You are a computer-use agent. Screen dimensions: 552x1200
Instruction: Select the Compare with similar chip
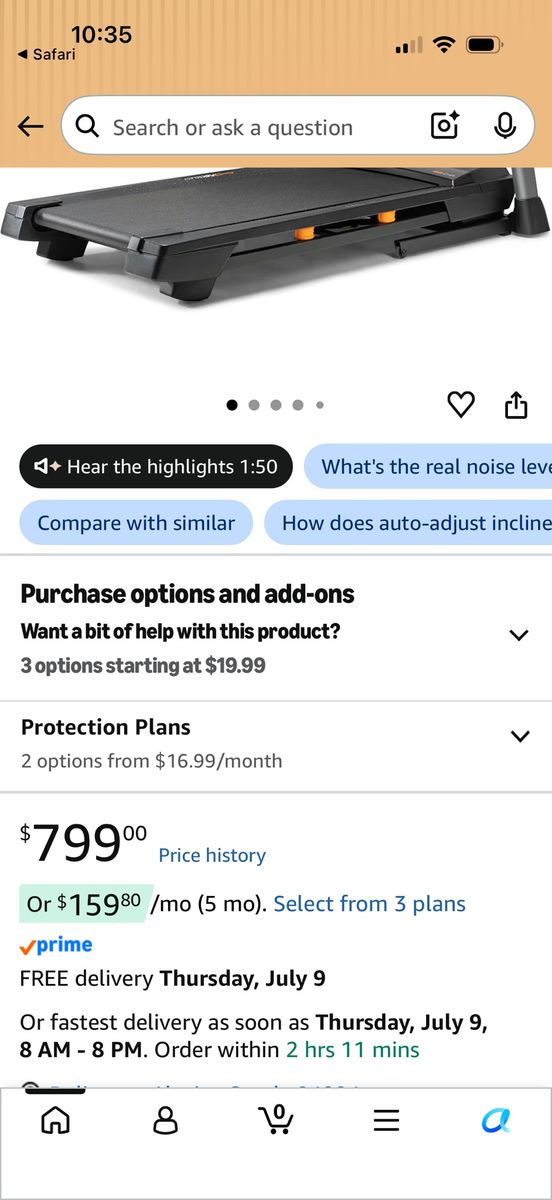[x=136, y=523]
